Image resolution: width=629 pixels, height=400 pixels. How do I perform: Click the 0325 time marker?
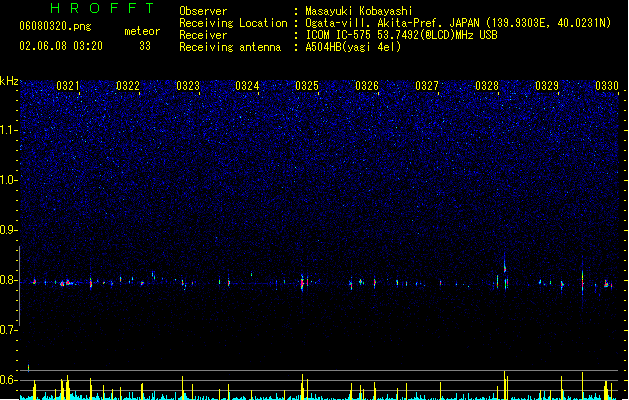pyautogui.click(x=307, y=85)
